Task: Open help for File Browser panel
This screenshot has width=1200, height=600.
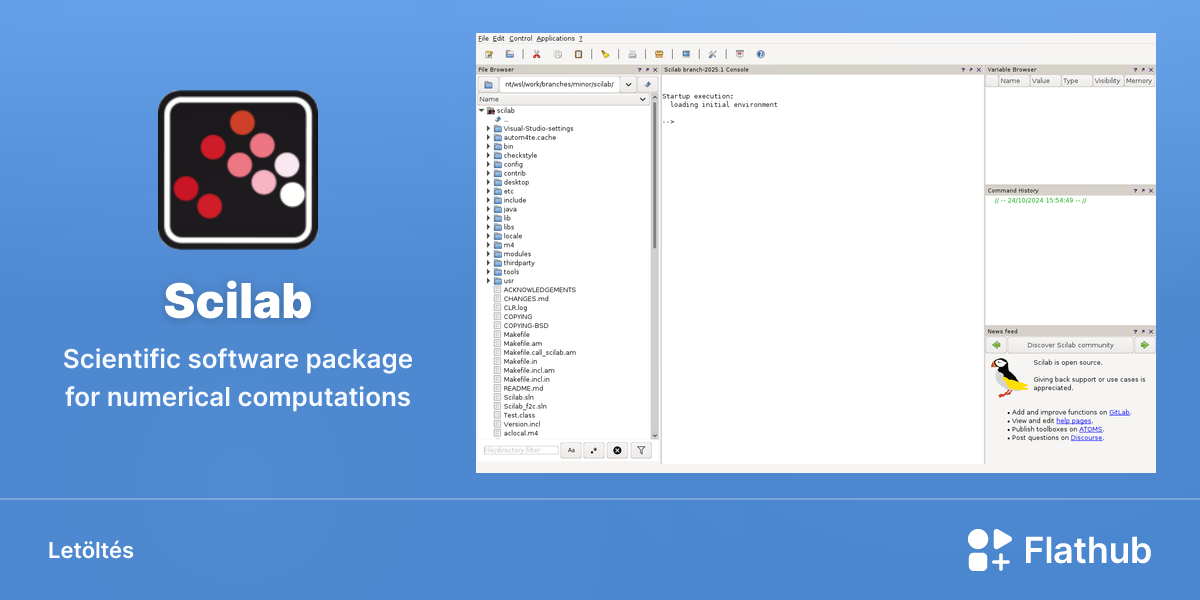Action: pyautogui.click(x=640, y=70)
